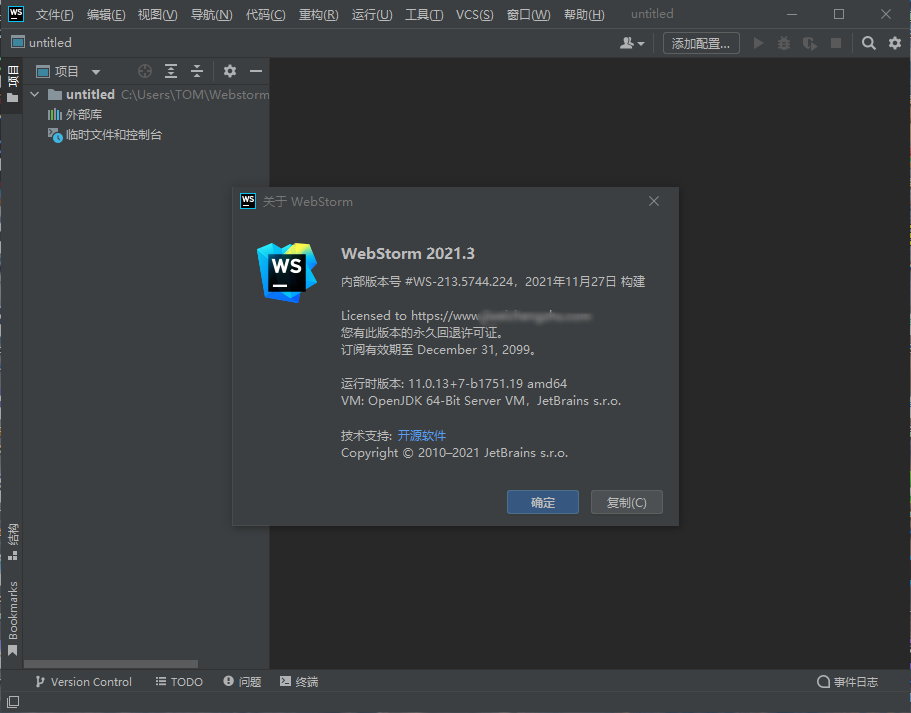911x713 pixels.
Task: Click the VM: OpenJDK 64-Bit Server VM line
Action: 481,401
